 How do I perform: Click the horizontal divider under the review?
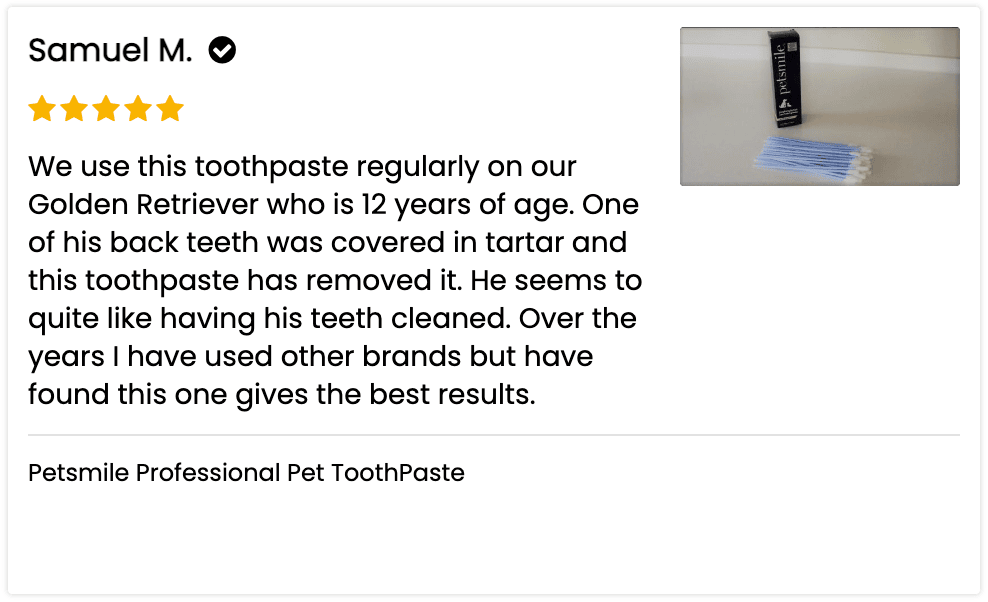point(494,436)
